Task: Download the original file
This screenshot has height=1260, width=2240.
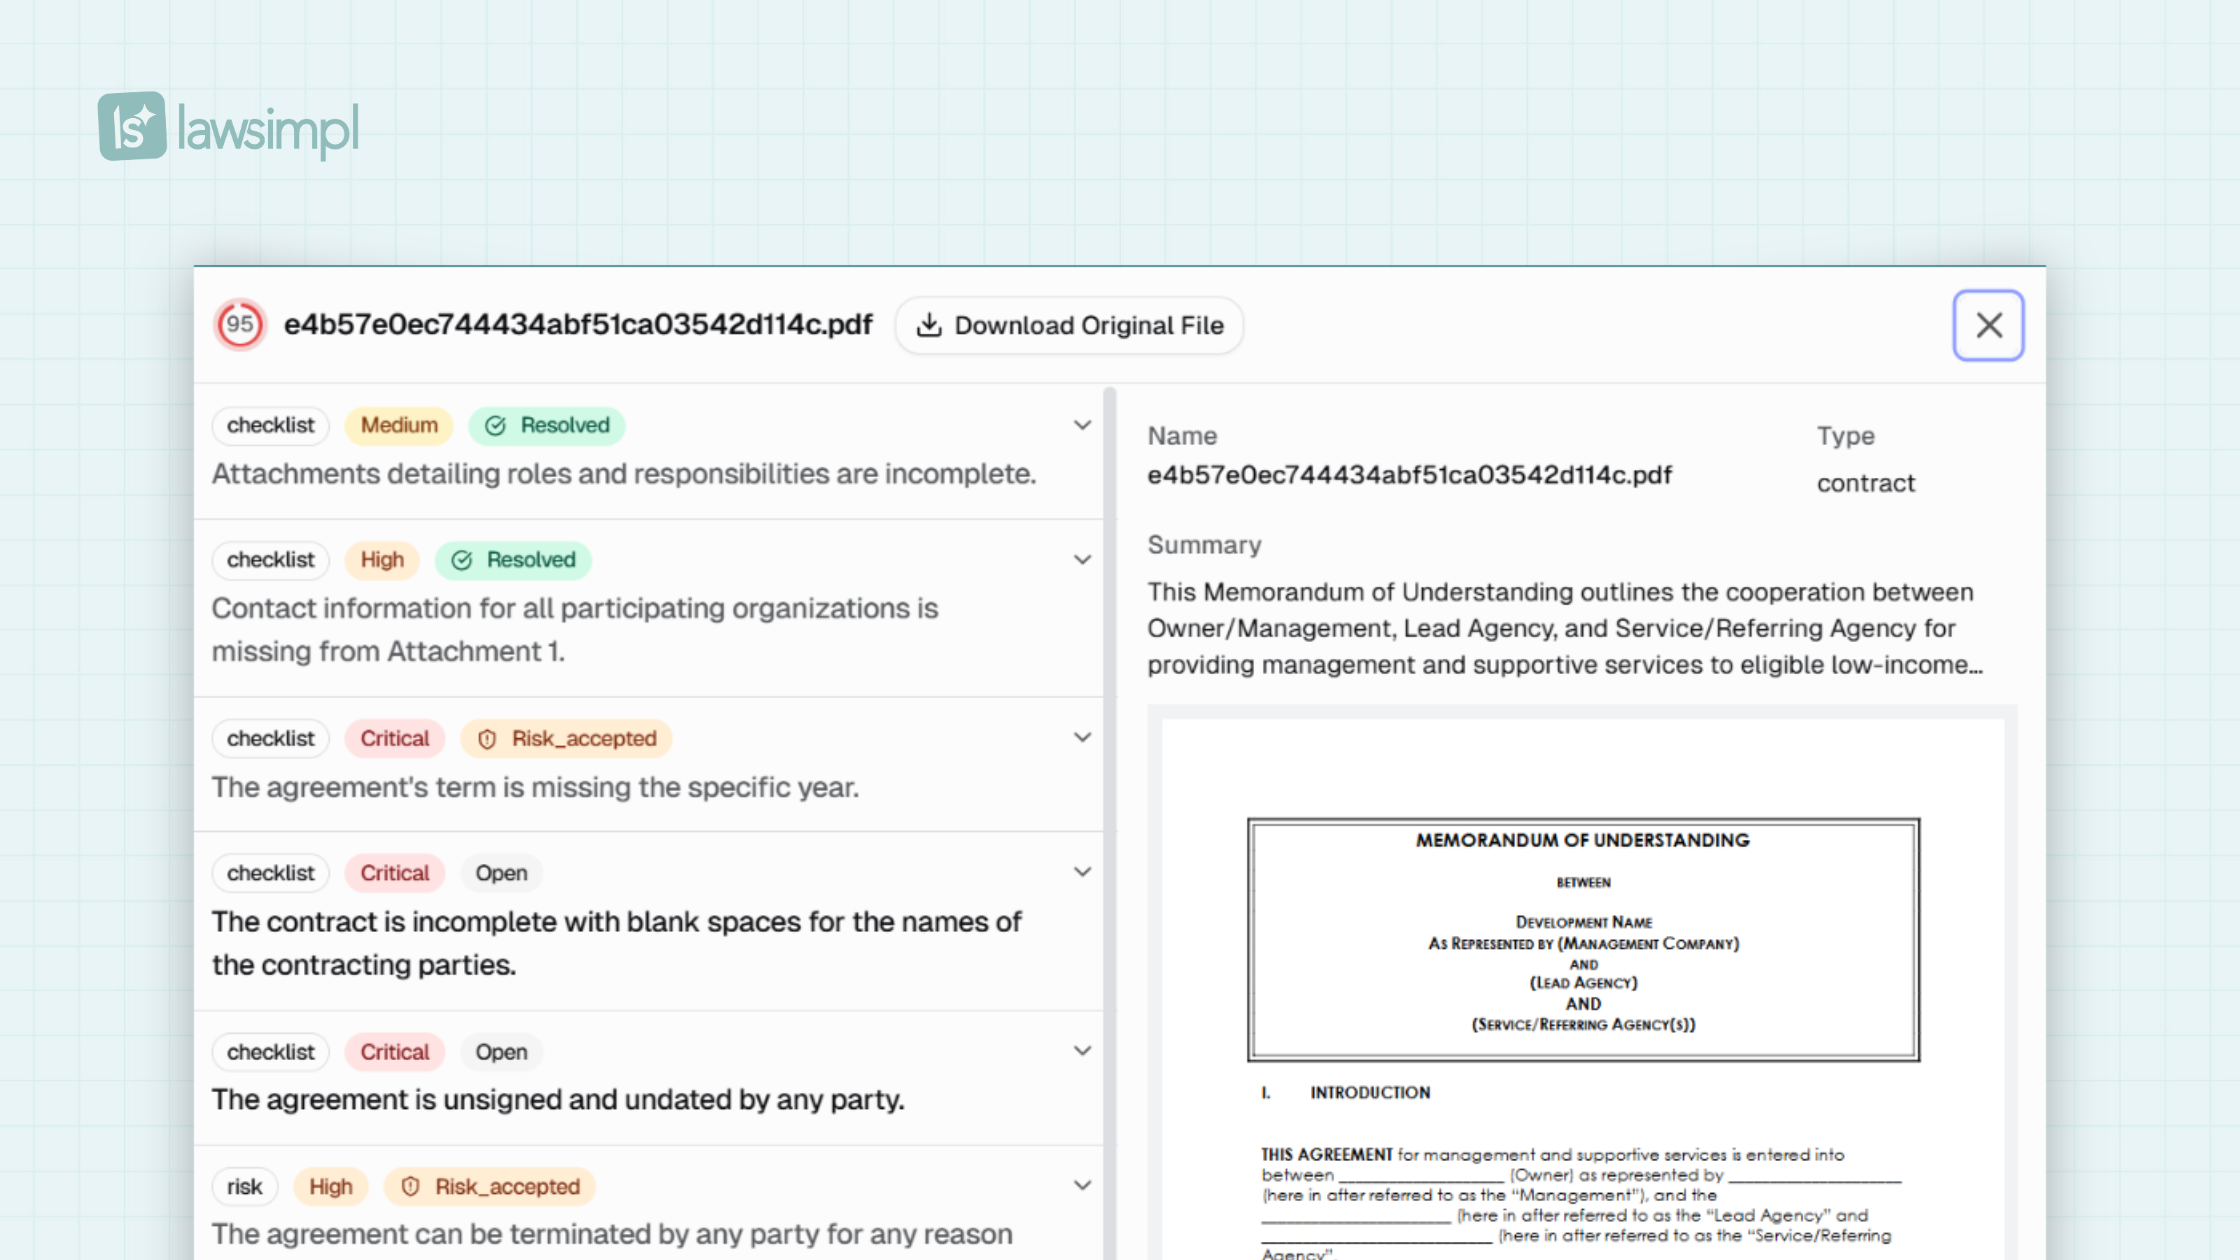Action: pyautogui.click(x=1069, y=325)
